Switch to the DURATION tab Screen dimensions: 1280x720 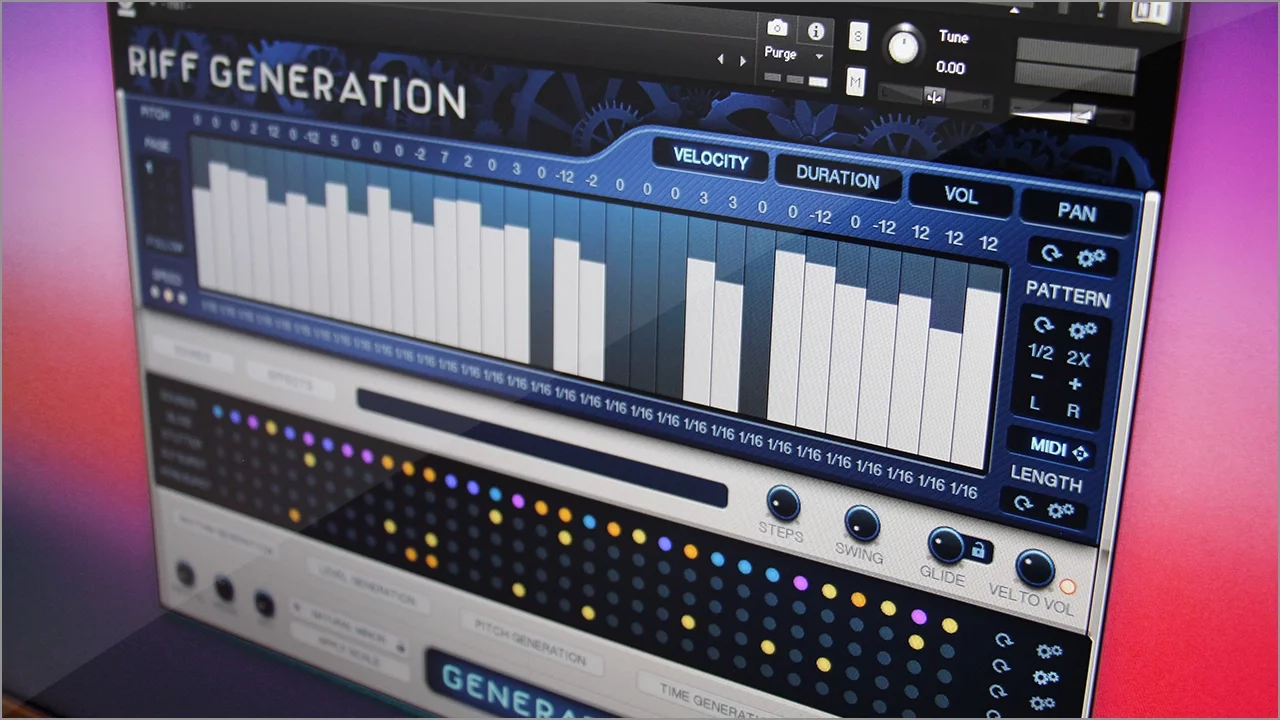(837, 178)
